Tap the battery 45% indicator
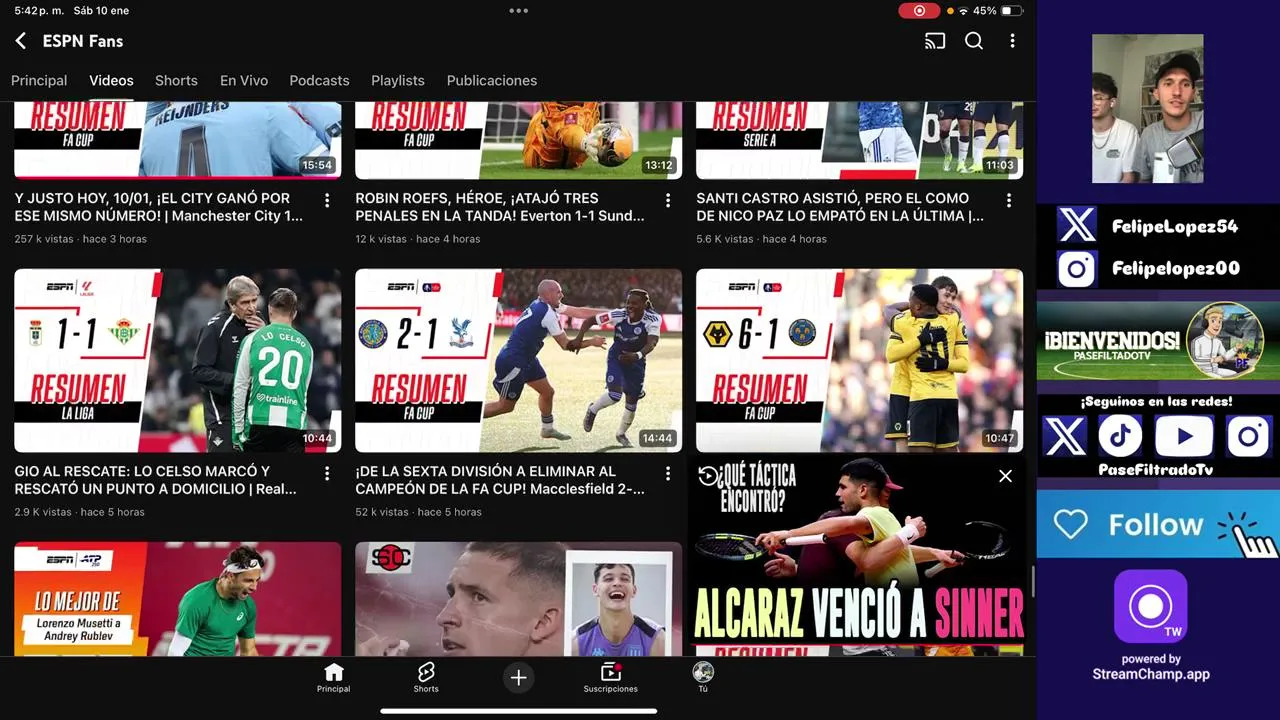 [998, 11]
